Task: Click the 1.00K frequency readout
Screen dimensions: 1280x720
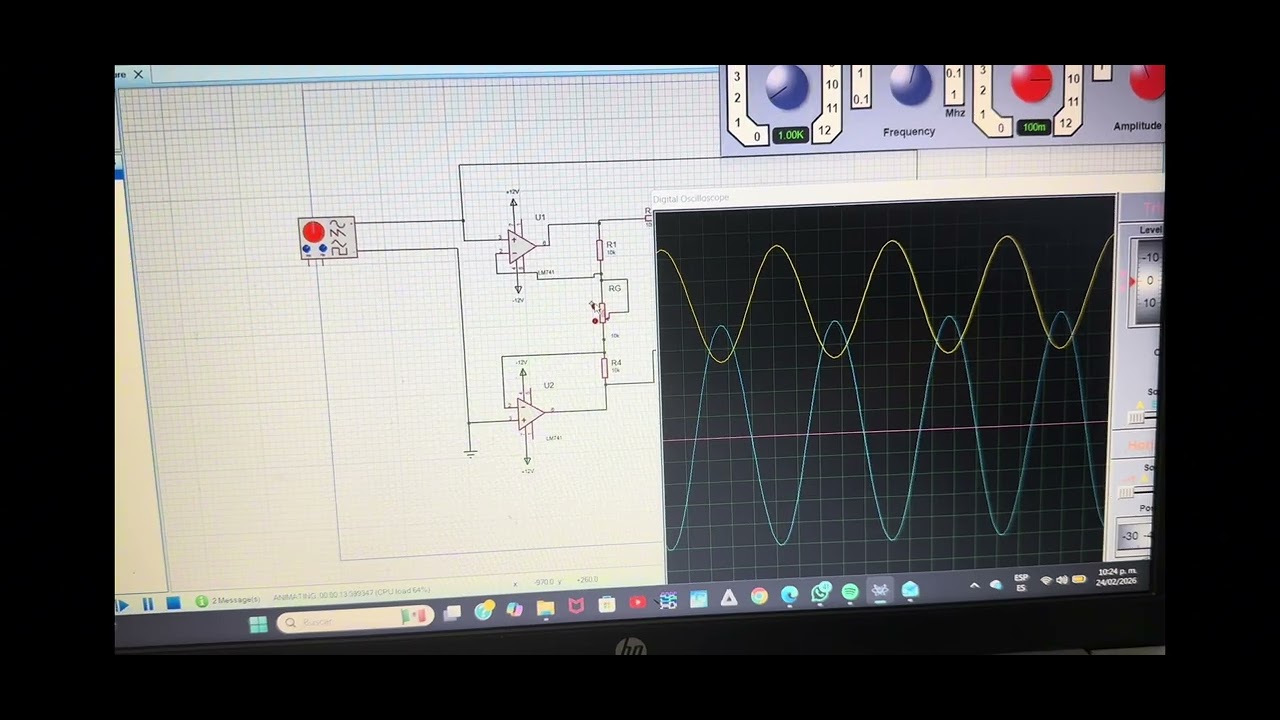Action: [x=790, y=135]
